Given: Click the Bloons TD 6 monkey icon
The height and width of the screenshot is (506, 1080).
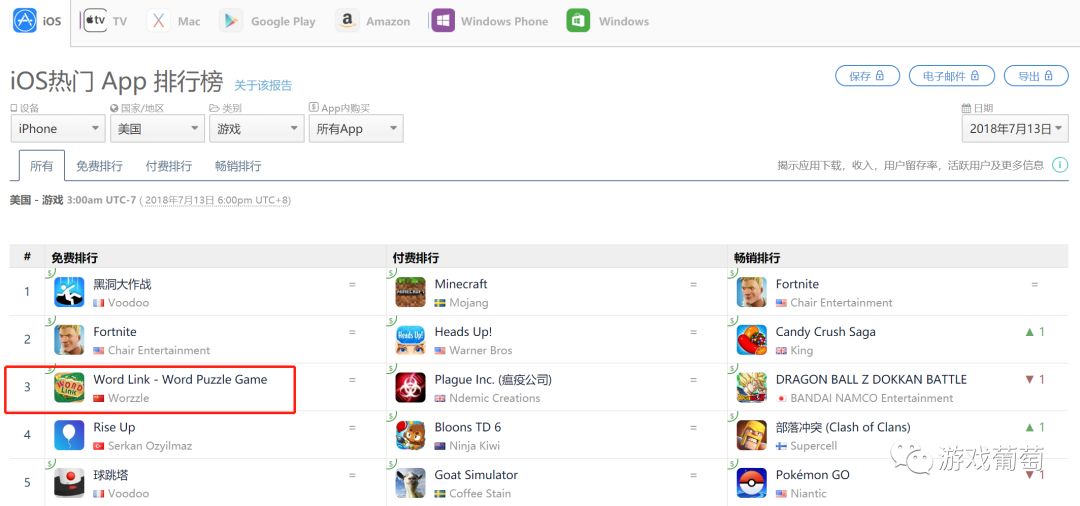Looking at the screenshot, I should click(411, 435).
